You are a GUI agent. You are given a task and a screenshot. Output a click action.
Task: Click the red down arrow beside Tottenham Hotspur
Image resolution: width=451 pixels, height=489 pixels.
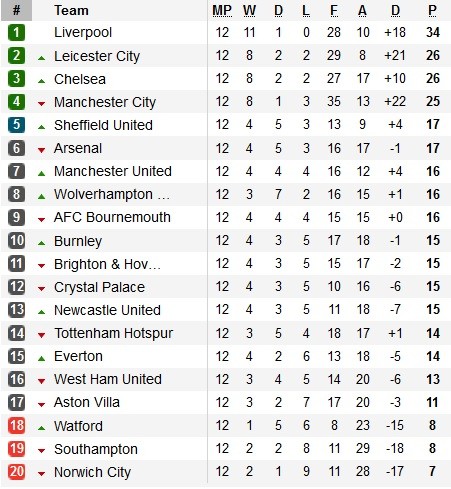(41, 335)
